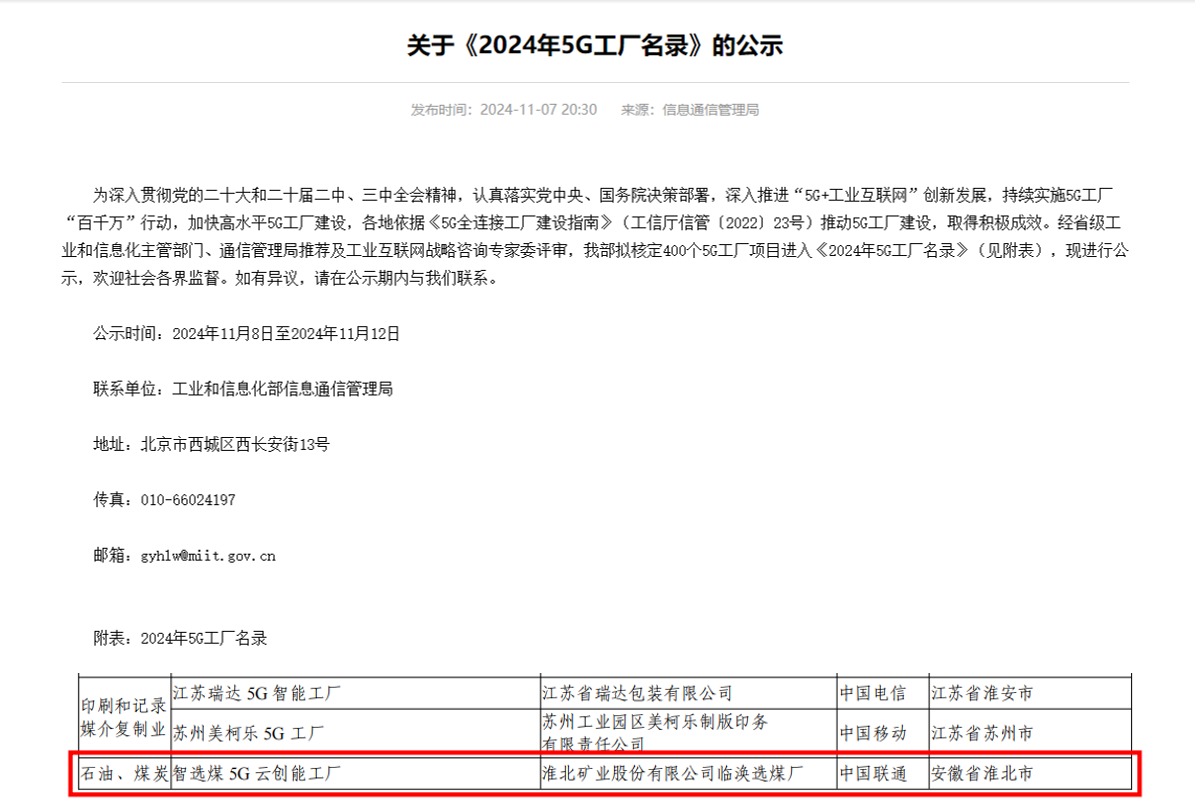Click the 附表：2024年5G工厂名录 attachment text
This screenshot has width=1195, height=809.
[180, 637]
